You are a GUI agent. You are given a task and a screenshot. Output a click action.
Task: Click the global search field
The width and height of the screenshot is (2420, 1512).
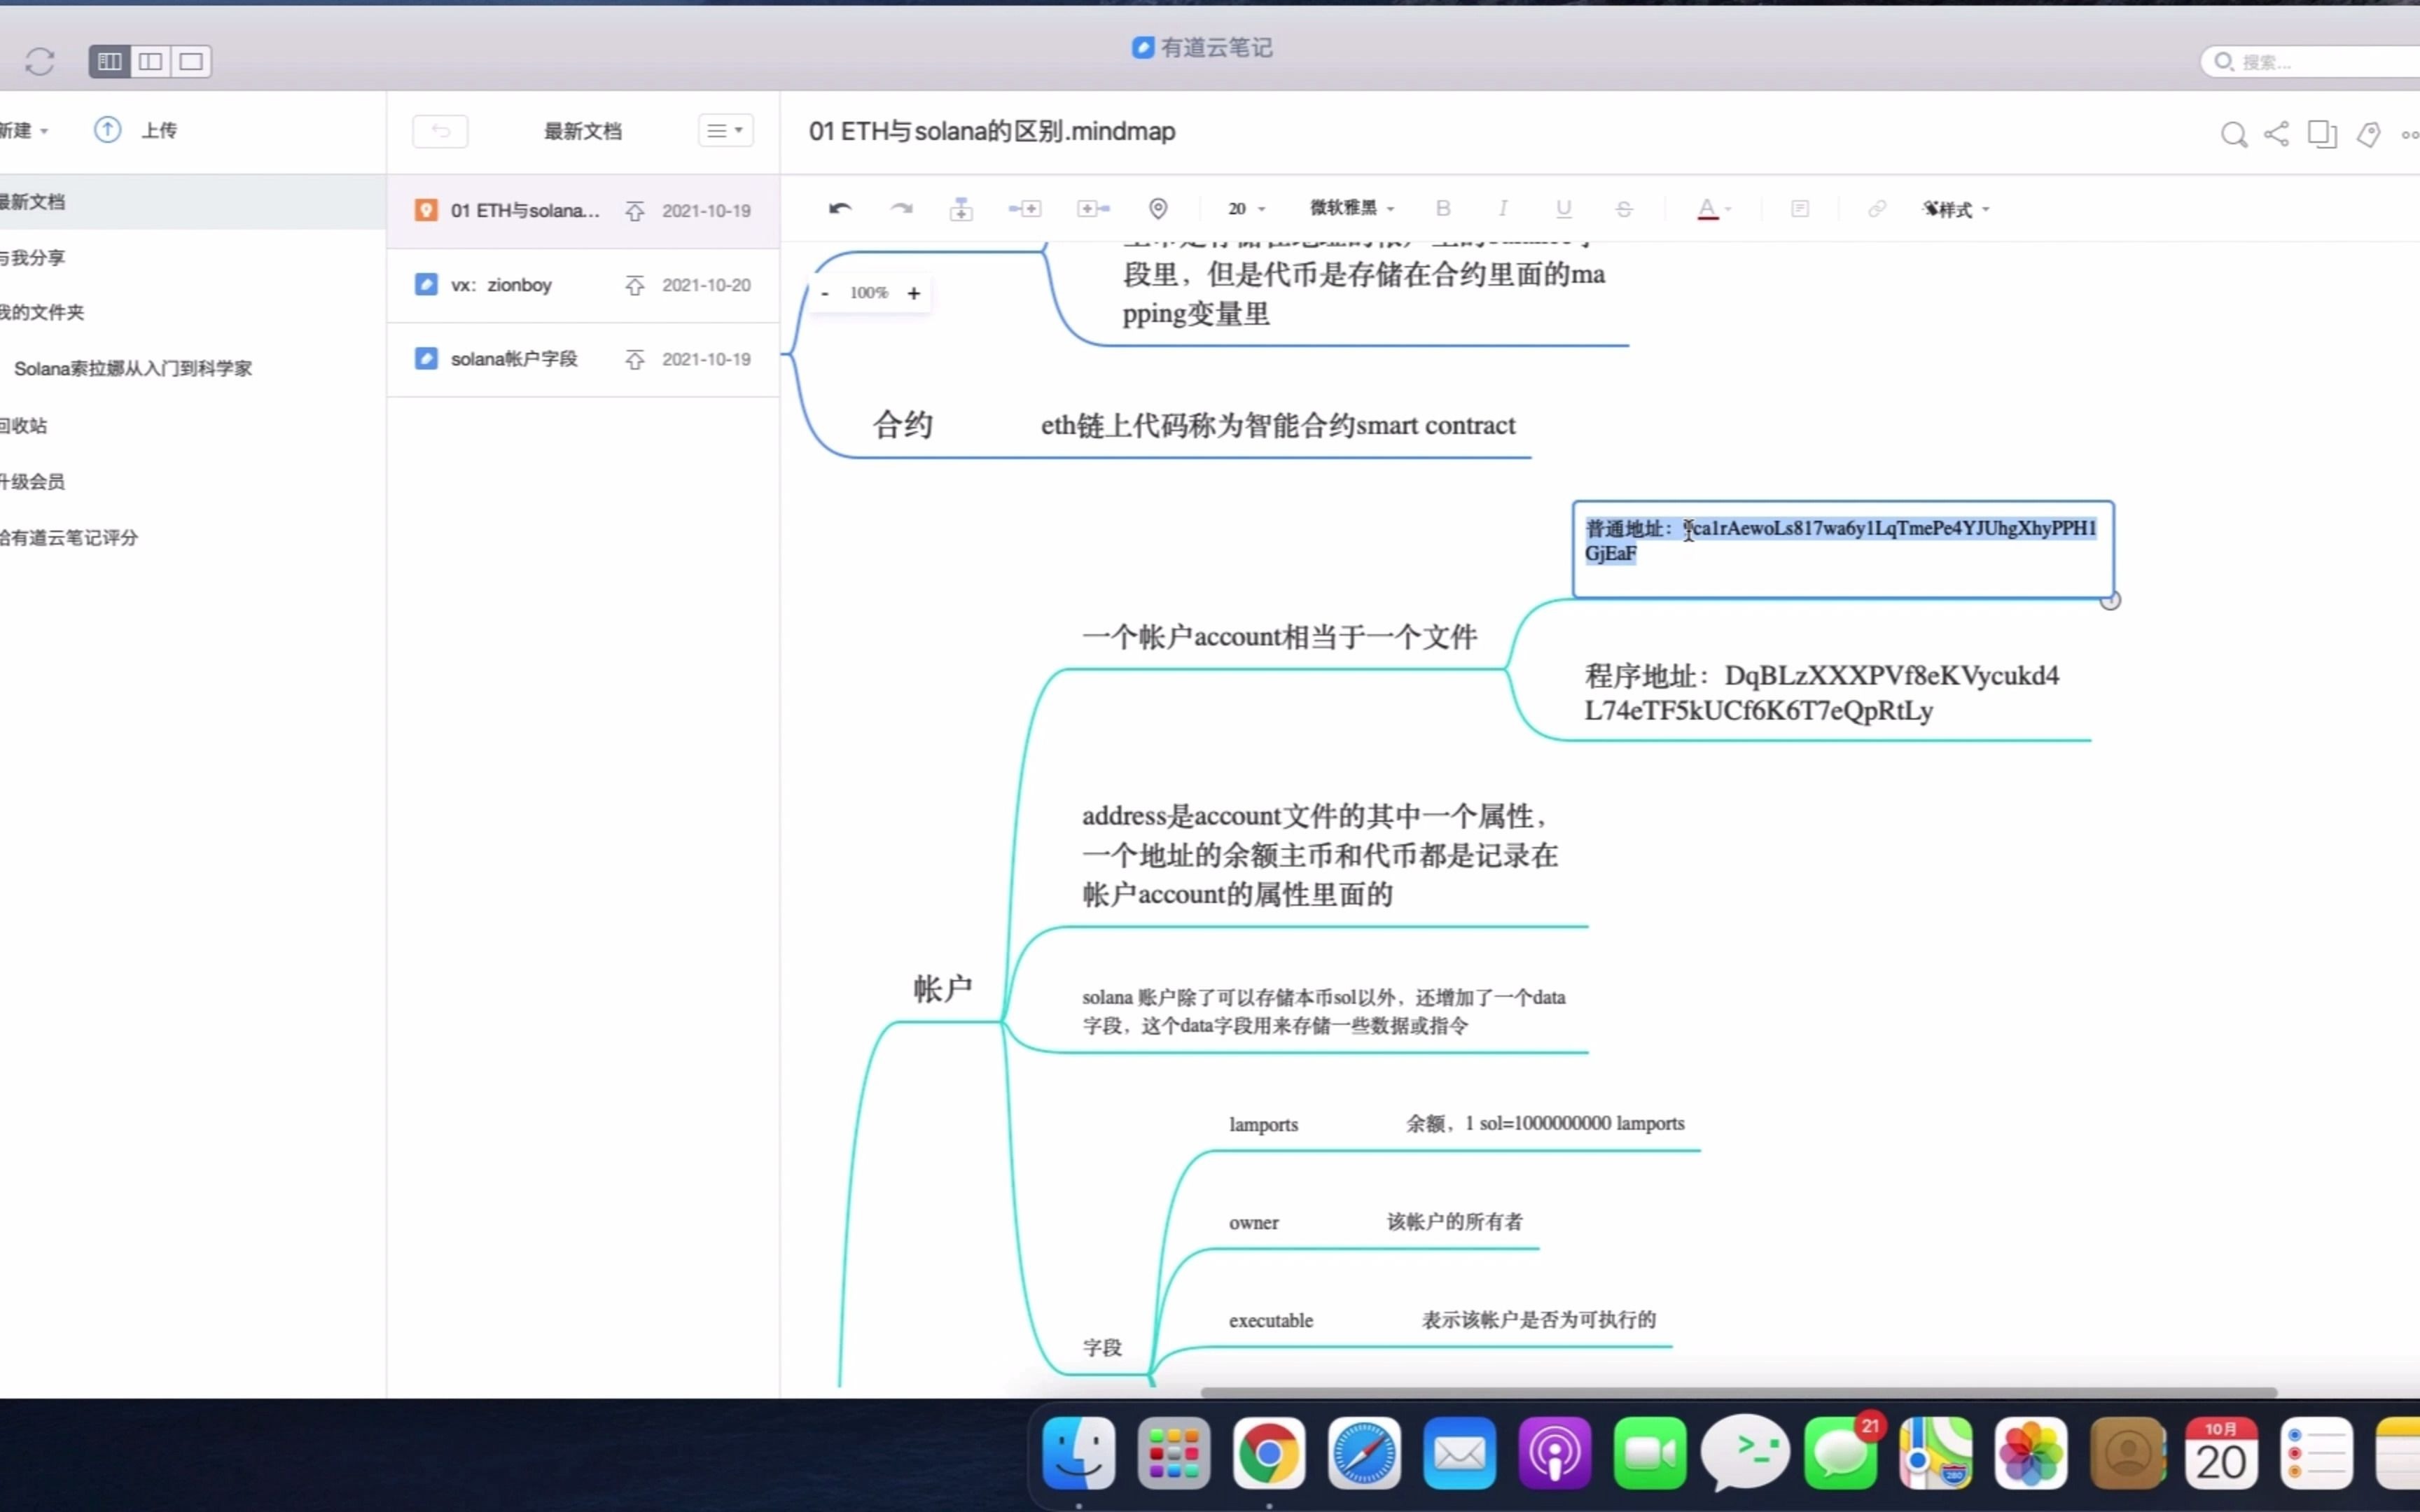pos(2310,62)
